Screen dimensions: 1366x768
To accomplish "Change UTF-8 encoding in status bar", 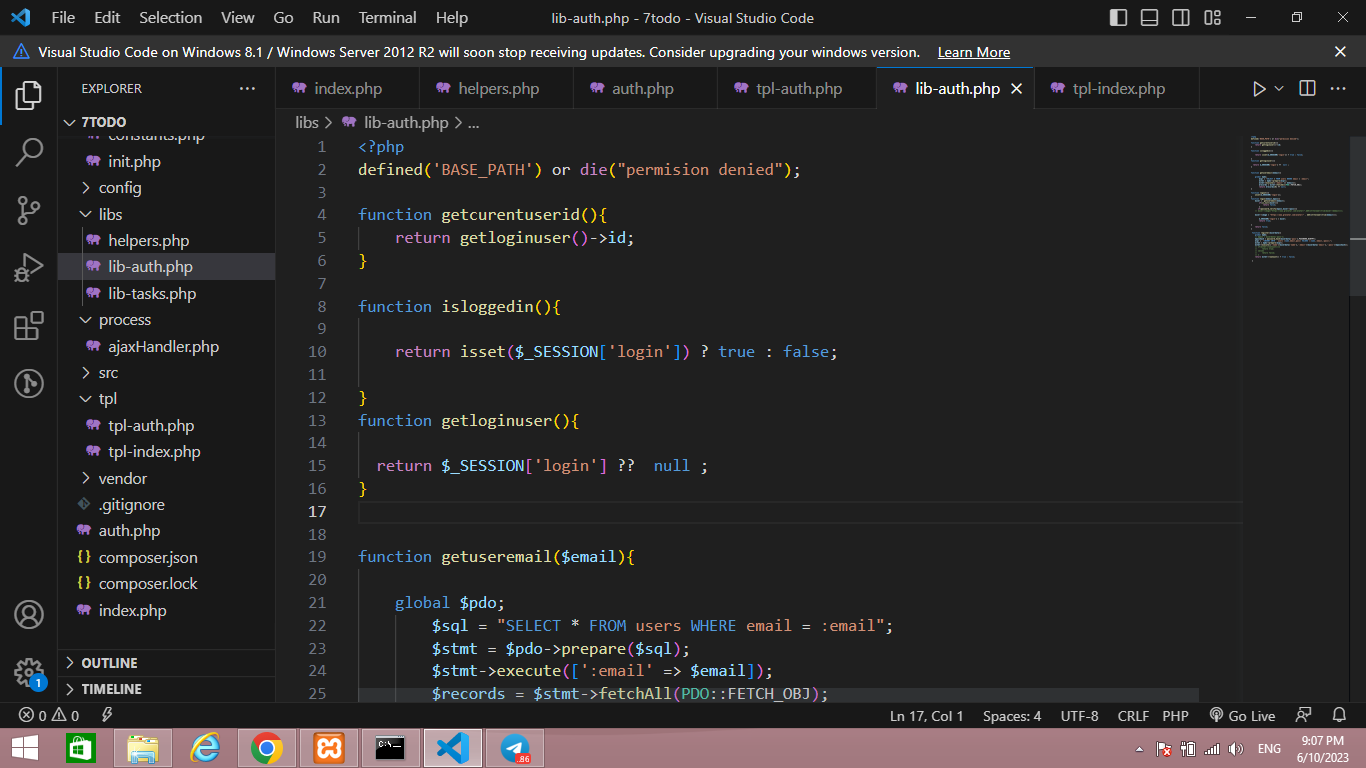I will pos(1080,716).
